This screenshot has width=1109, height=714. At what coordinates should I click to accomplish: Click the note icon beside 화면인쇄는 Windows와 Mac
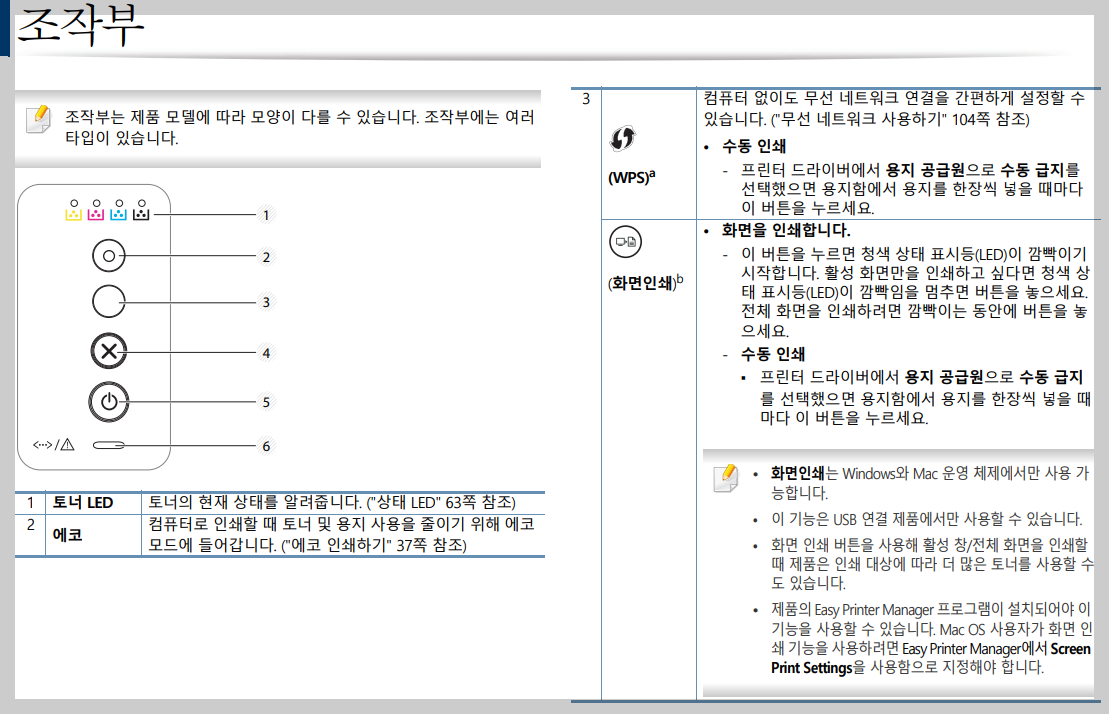[726, 478]
